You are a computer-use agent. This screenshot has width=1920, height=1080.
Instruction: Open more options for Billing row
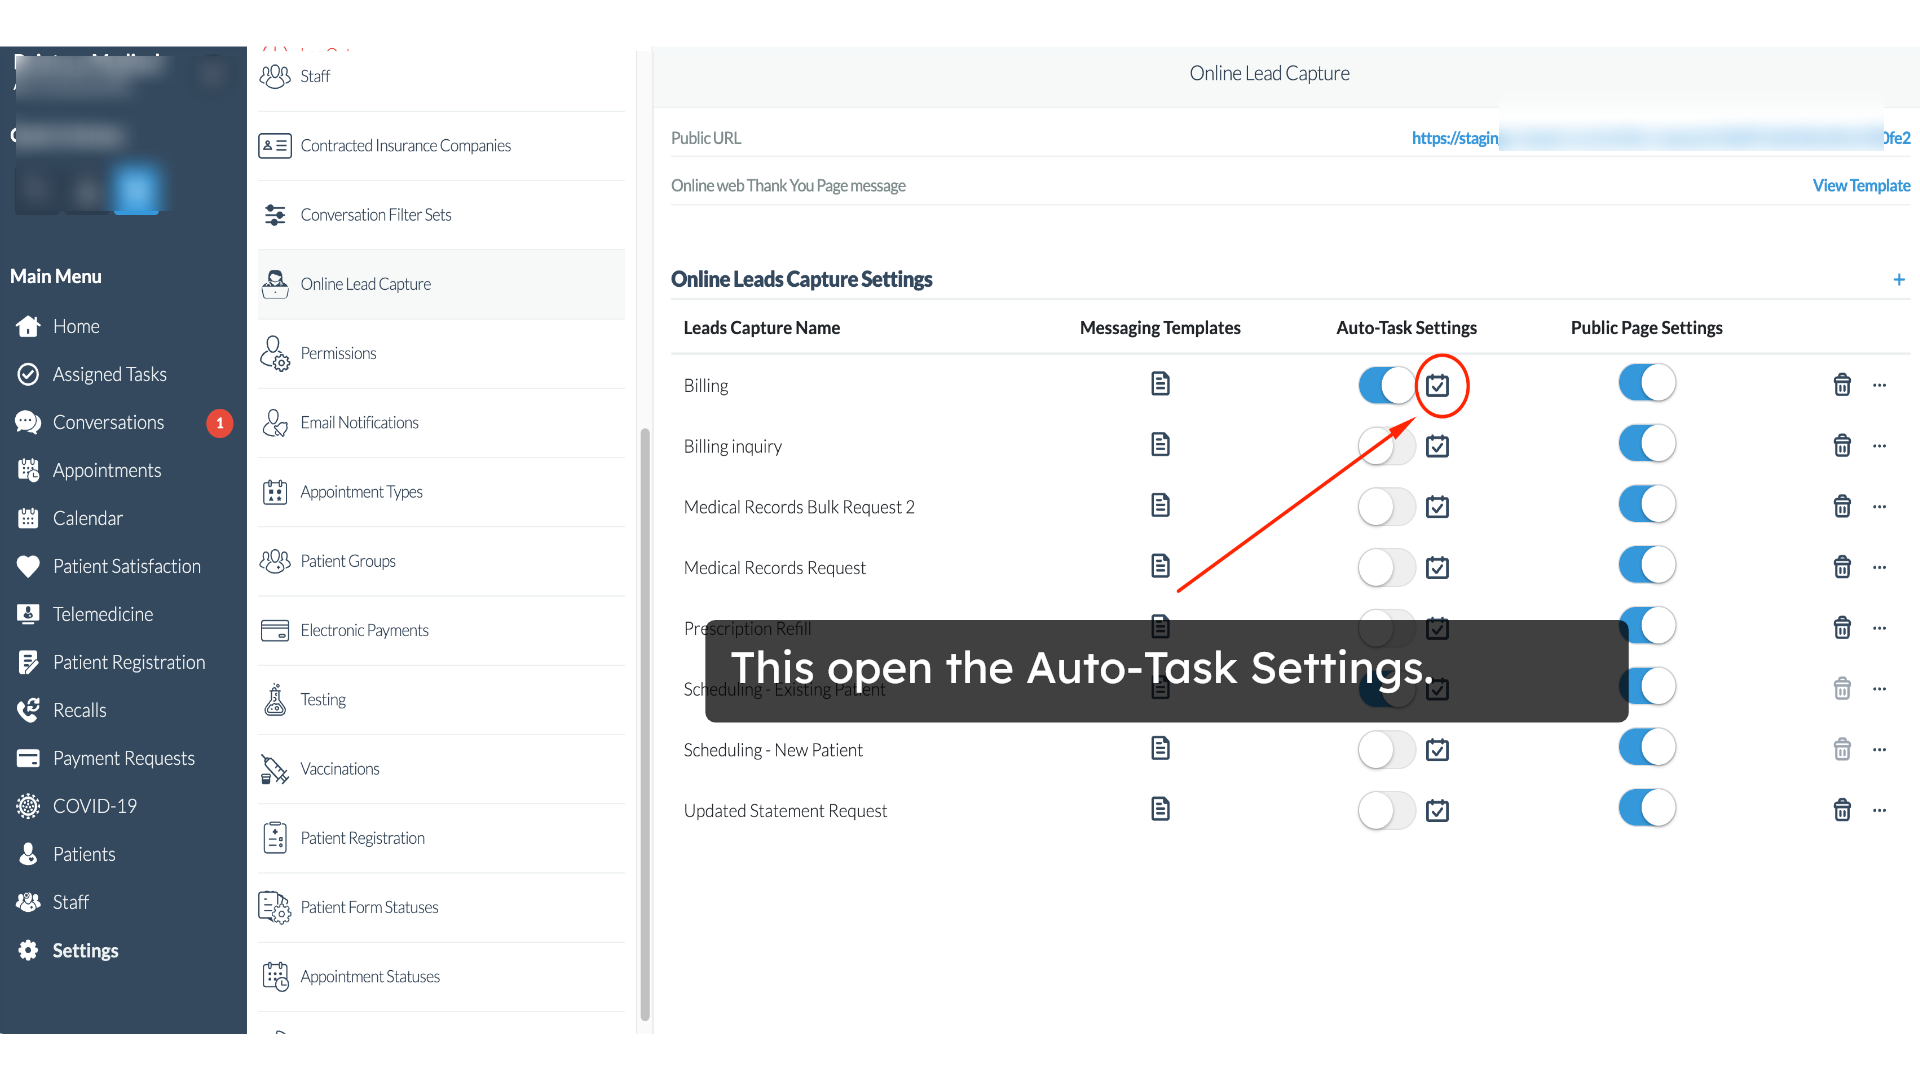(x=1880, y=385)
